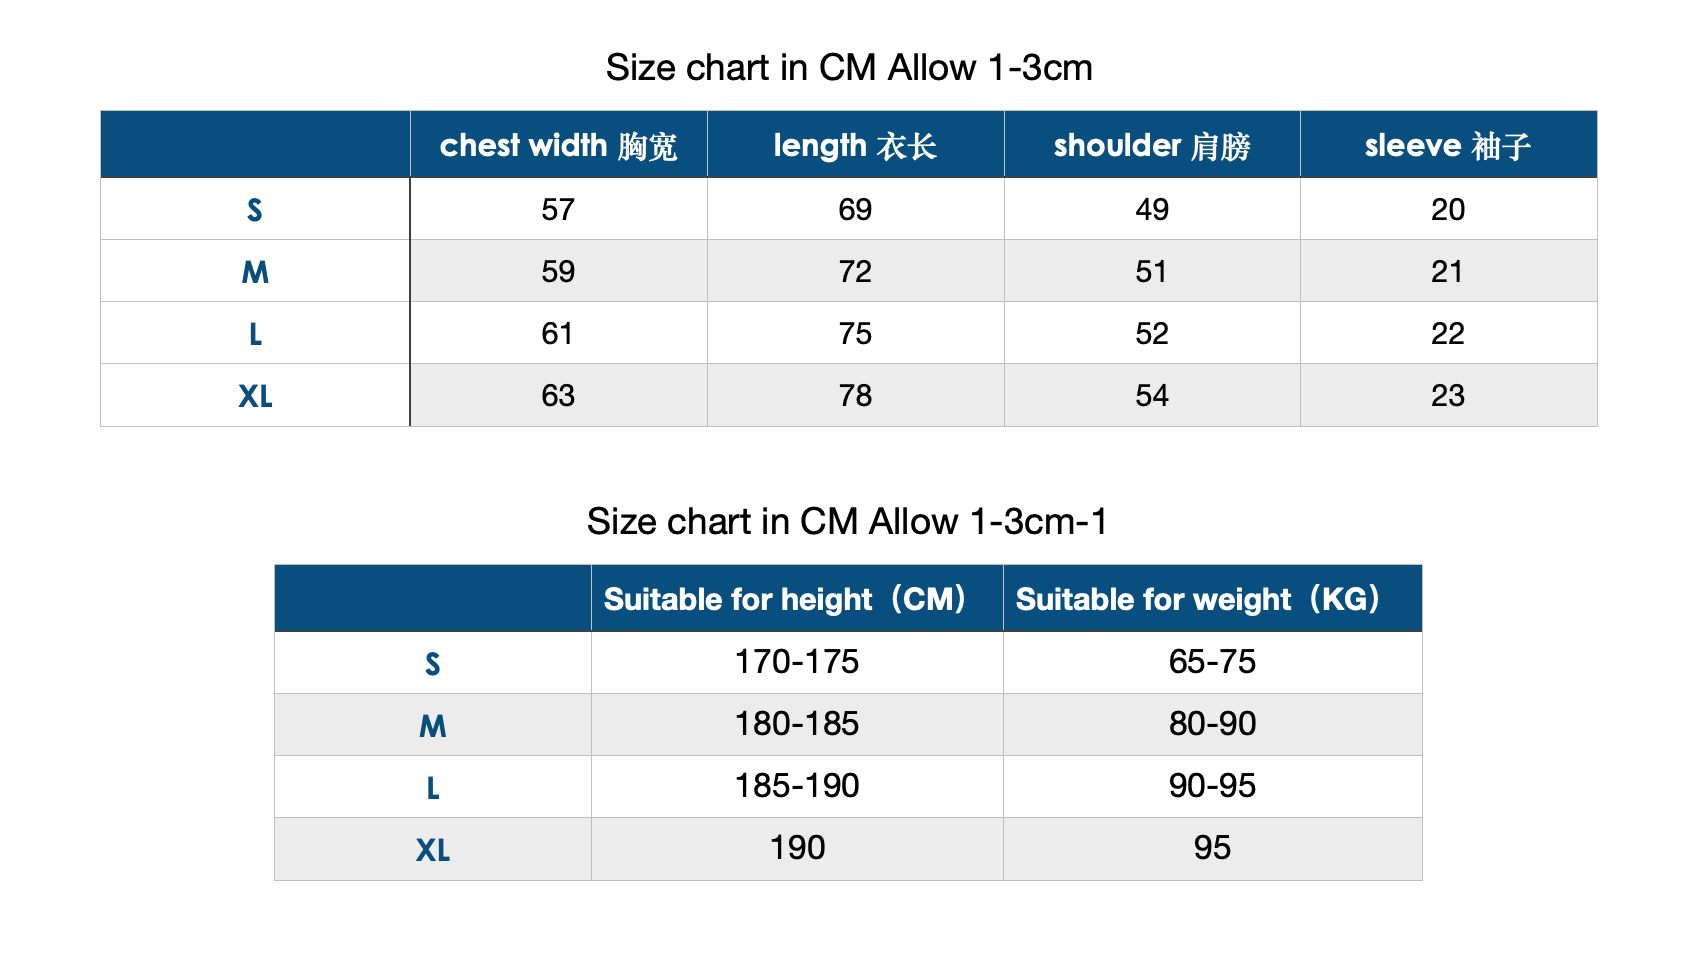Select the 'sleeve' column header
Screen dimensions: 1702x972
(1448, 145)
